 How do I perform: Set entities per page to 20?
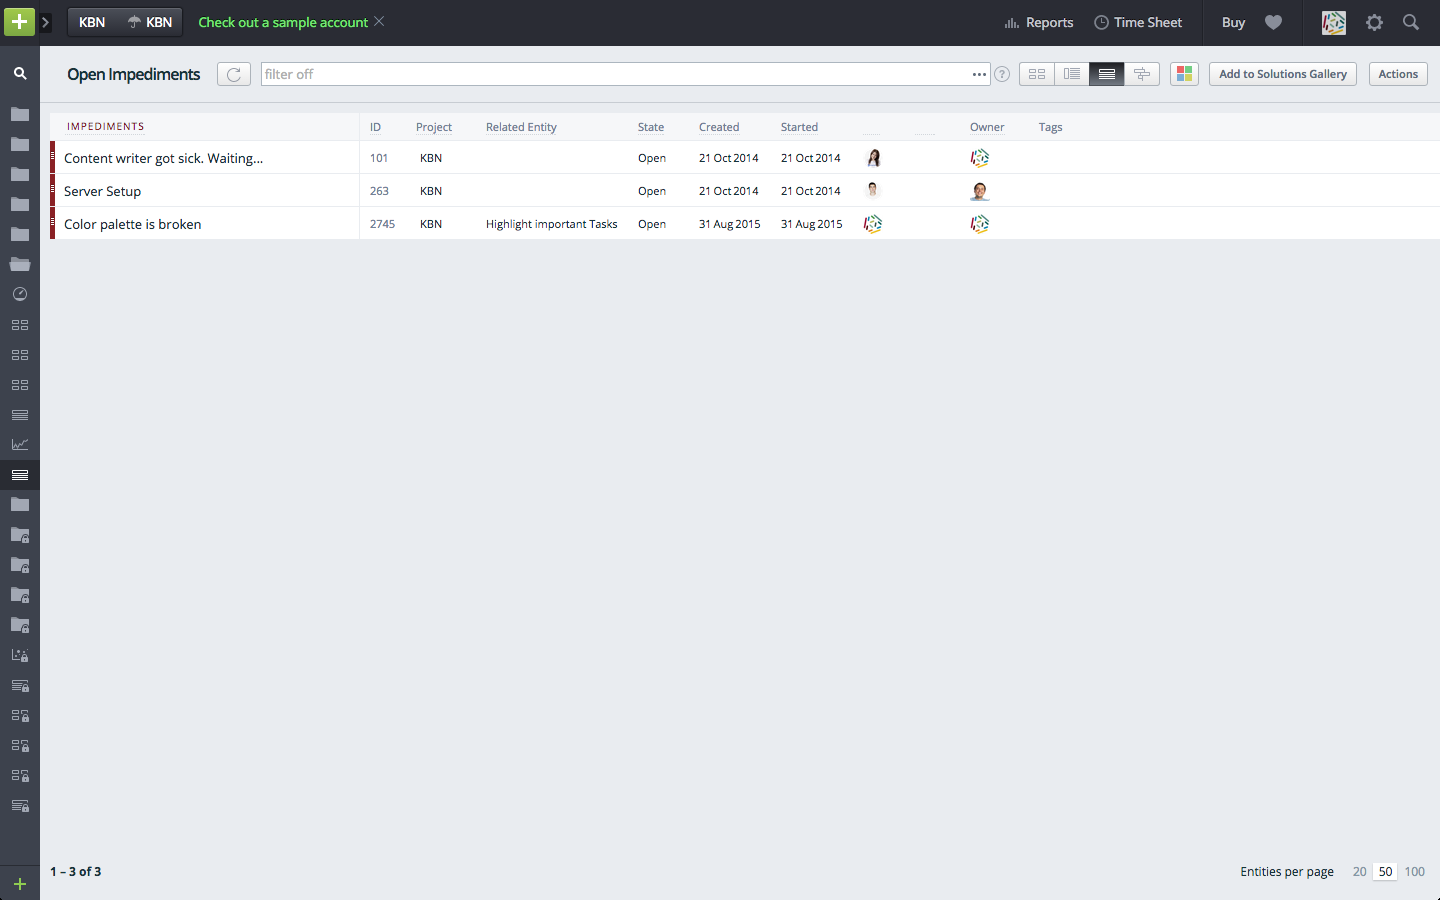[x=1359, y=871]
